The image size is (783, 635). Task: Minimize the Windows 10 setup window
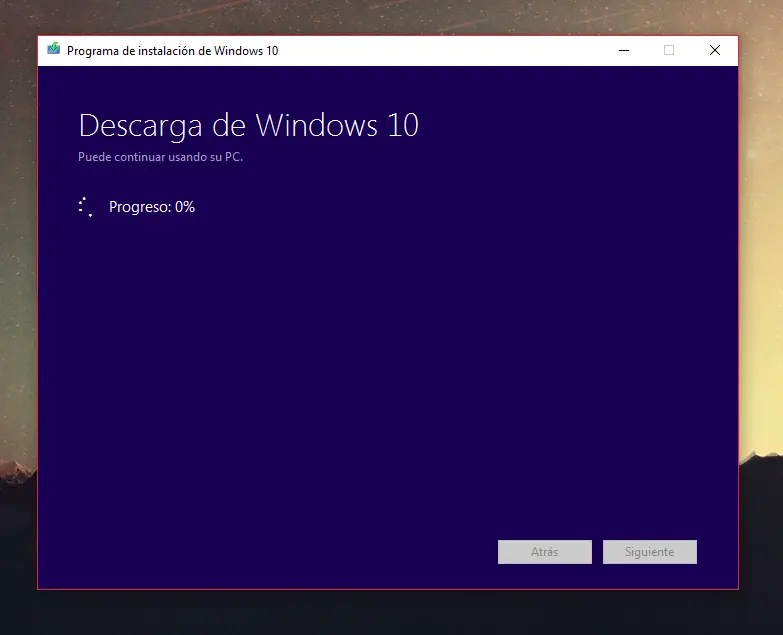pos(624,50)
